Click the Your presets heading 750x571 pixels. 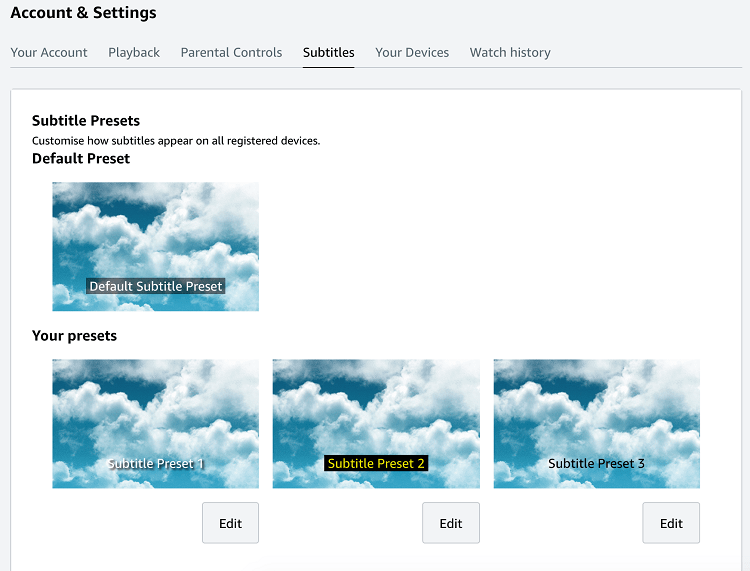74,336
